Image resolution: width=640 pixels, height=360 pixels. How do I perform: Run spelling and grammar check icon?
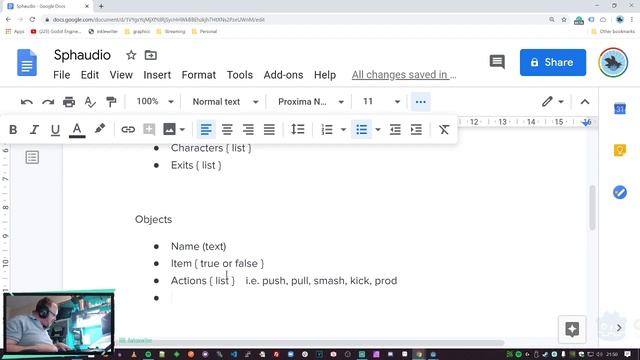click(90, 102)
